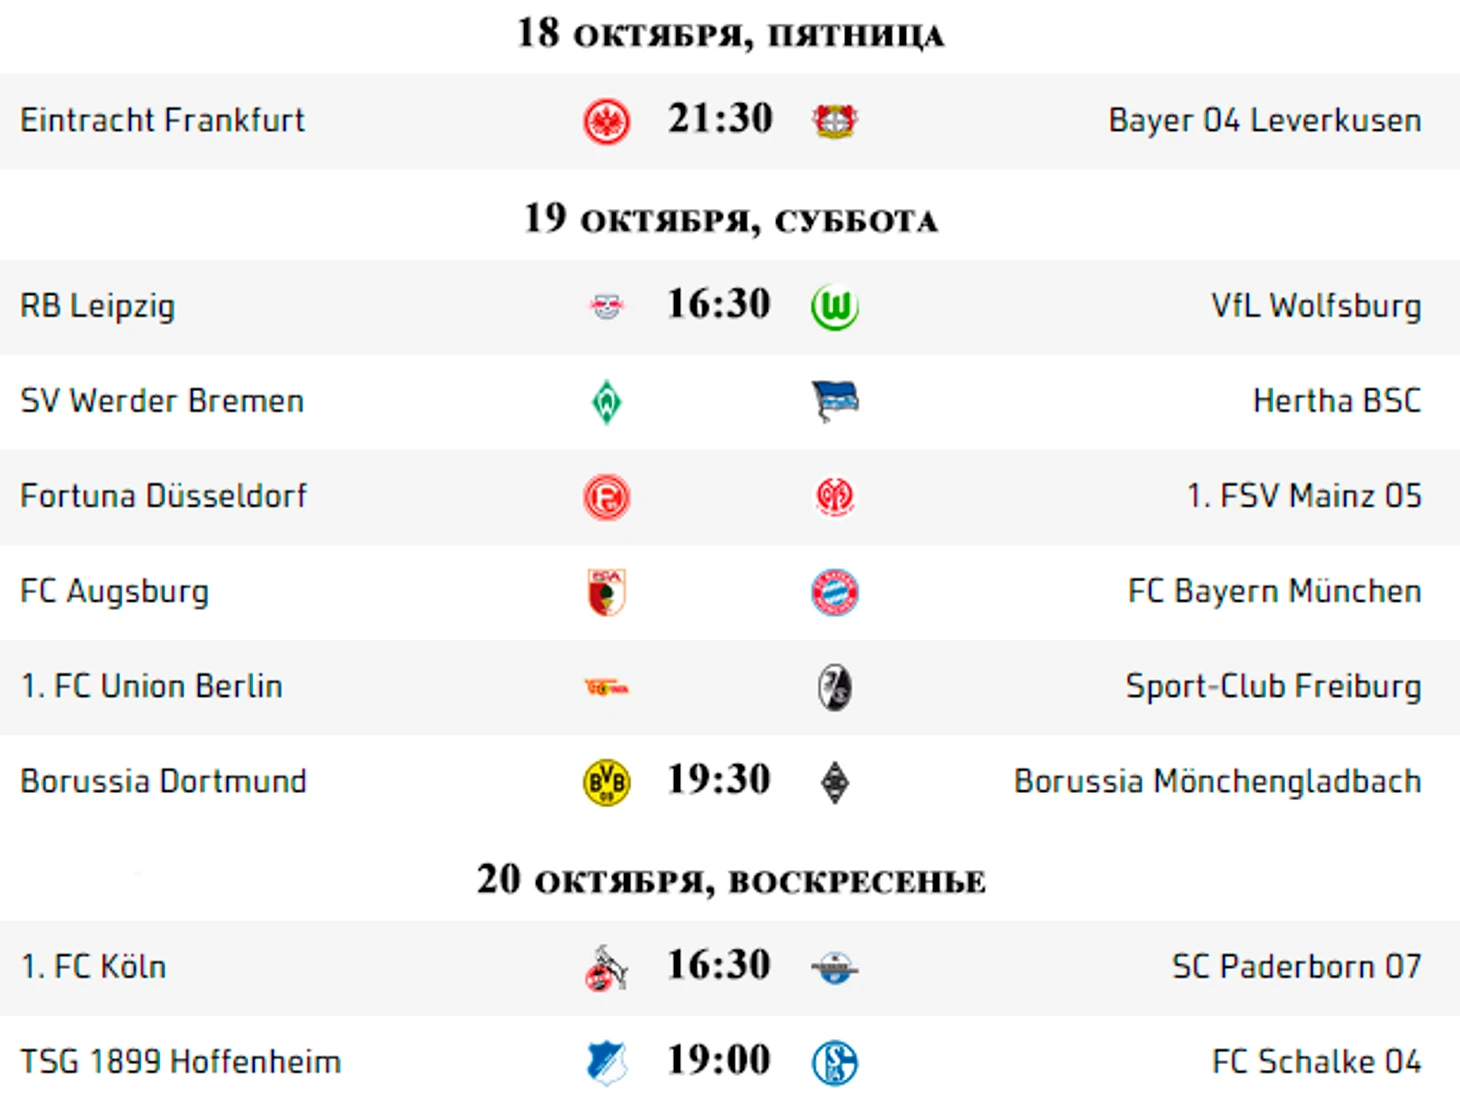
Task: Select the 1. FC Köln goat logo
Action: (x=606, y=967)
